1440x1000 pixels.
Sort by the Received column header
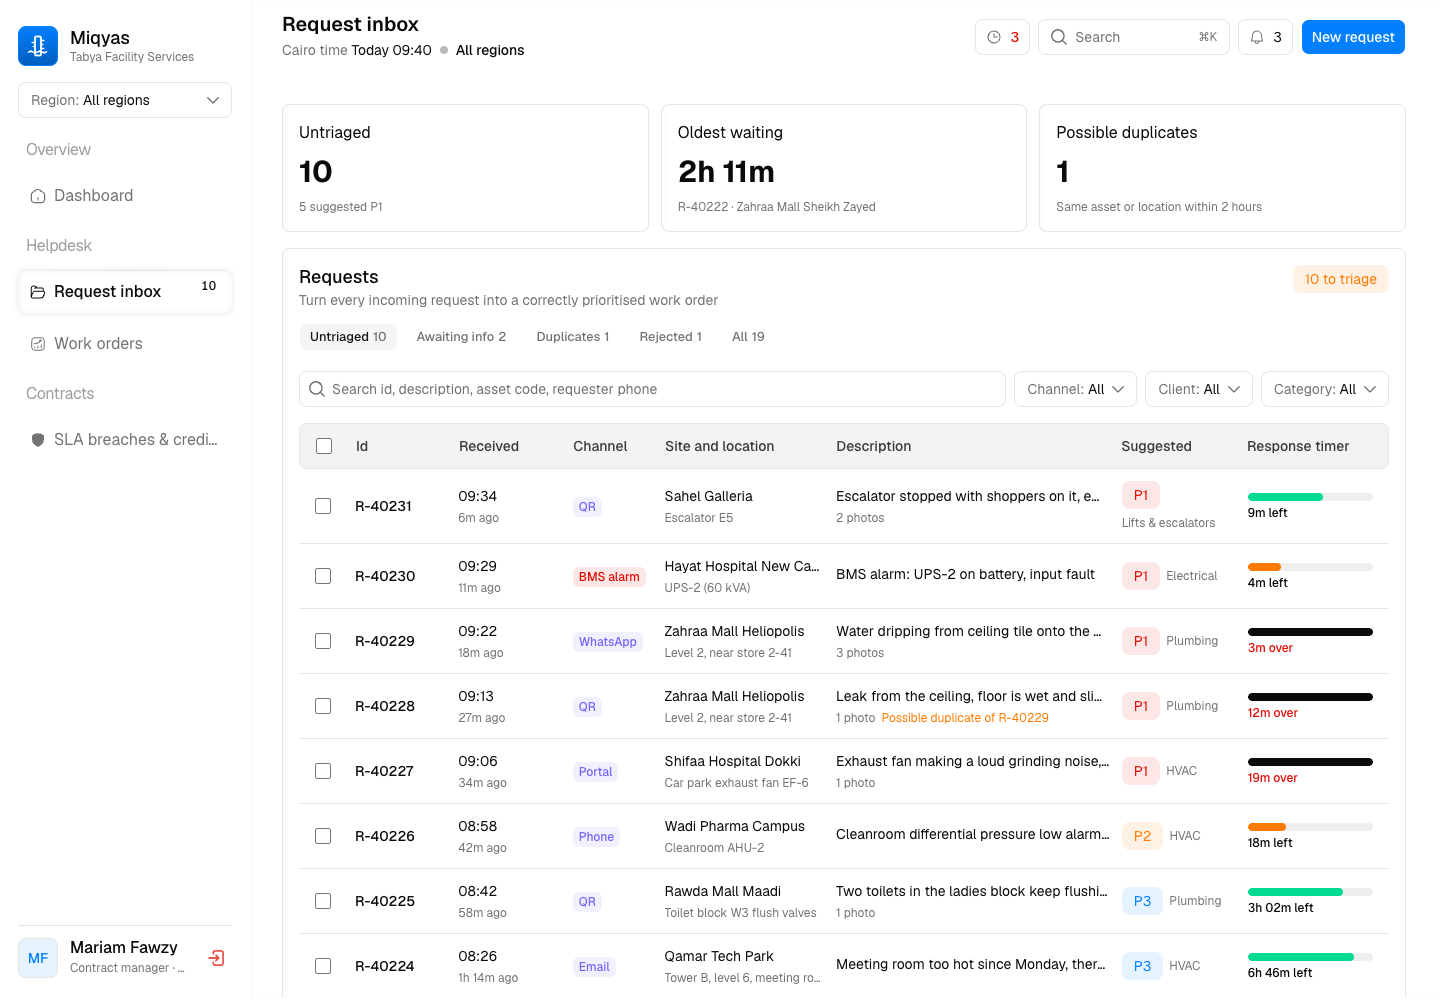489,446
